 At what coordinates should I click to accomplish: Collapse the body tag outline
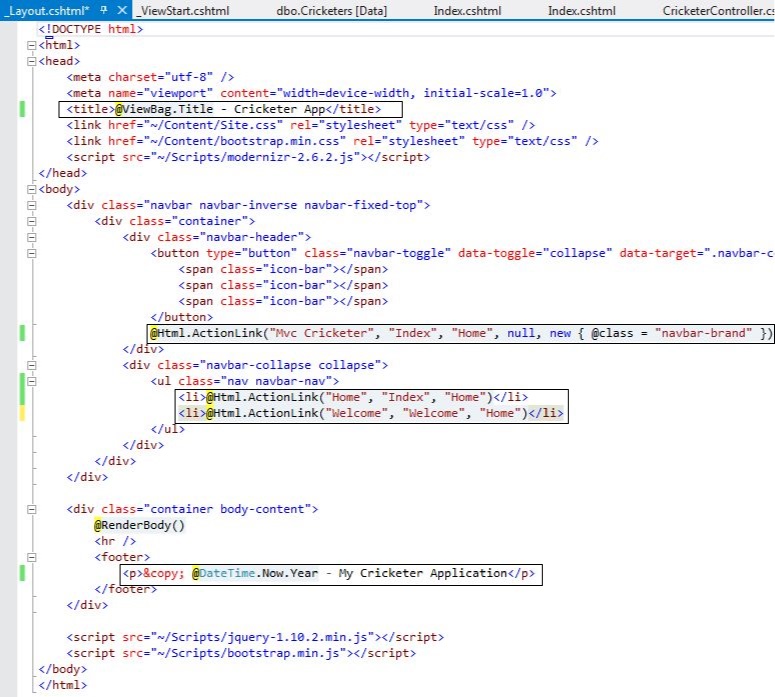32,189
